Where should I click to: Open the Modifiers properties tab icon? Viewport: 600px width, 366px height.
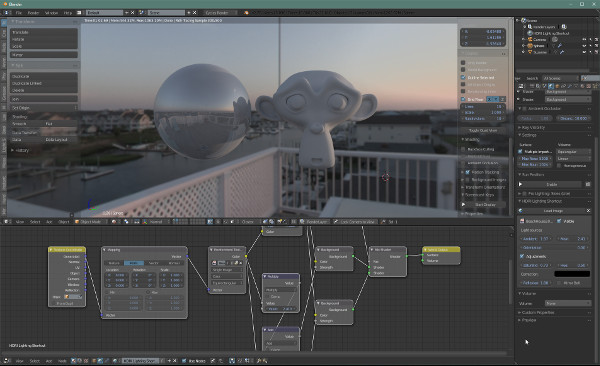tap(570, 86)
